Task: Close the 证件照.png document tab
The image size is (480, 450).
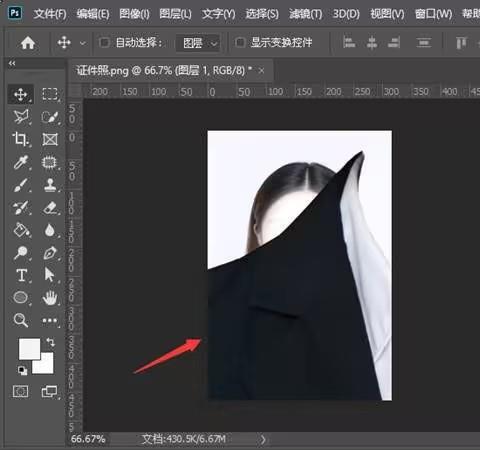Action: (262, 71)
